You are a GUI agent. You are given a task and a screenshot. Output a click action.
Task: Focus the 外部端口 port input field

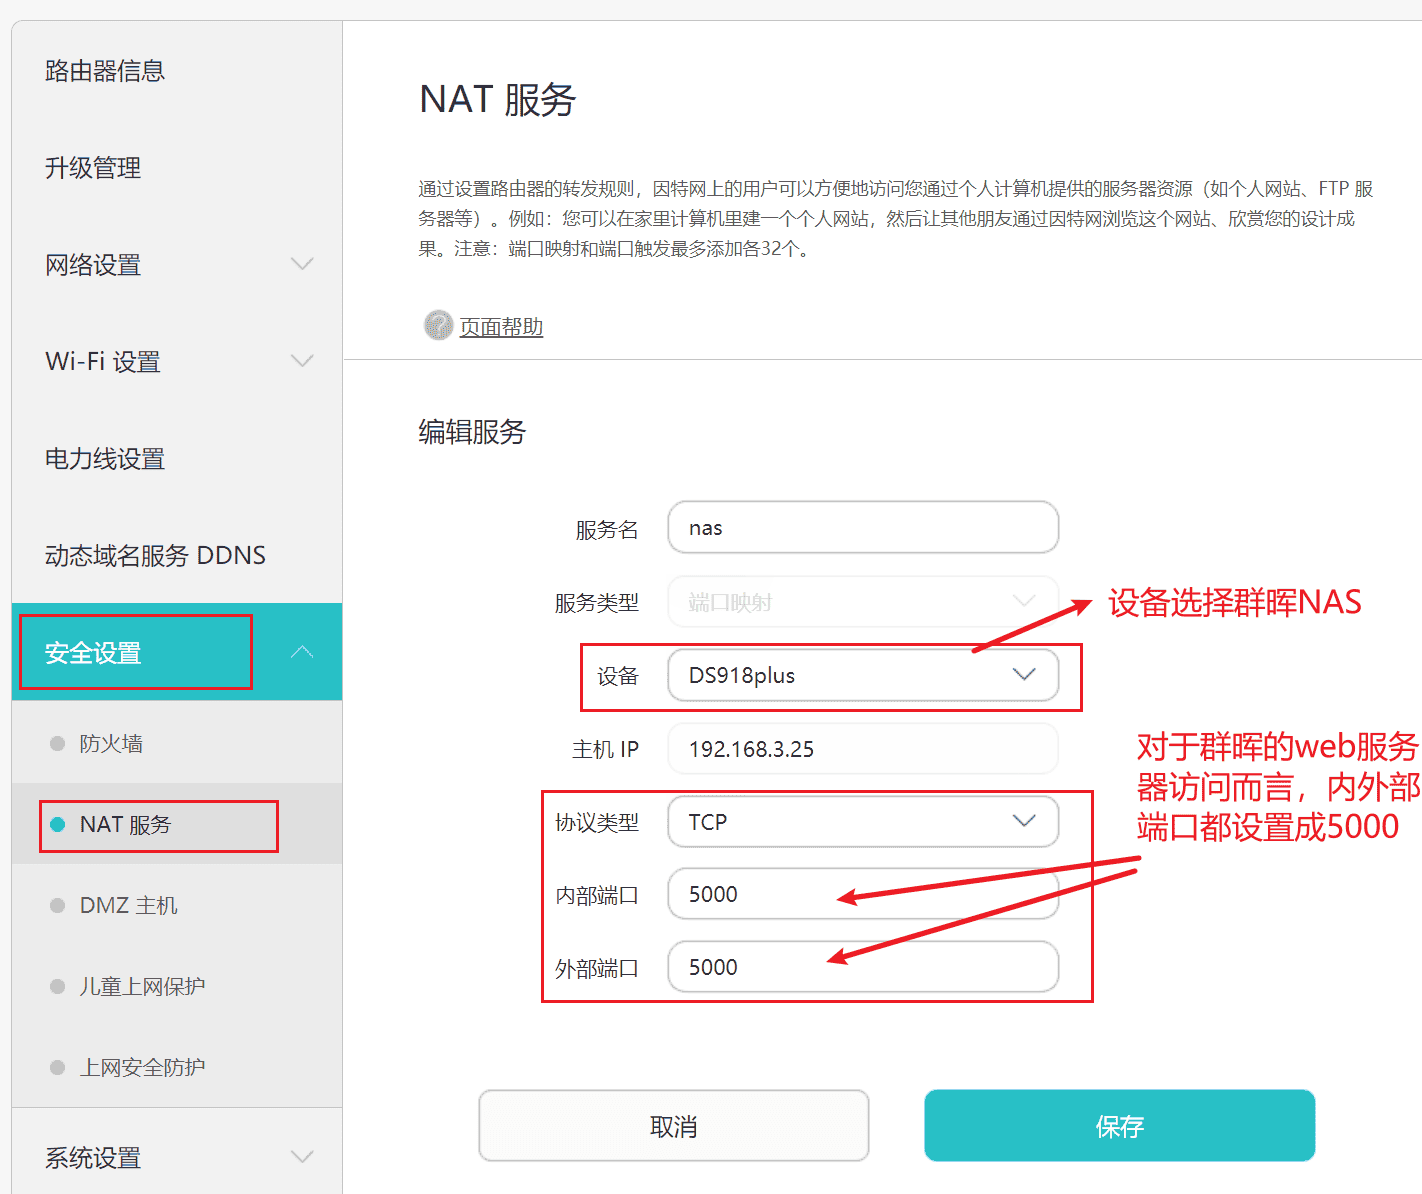pos(862,967)
